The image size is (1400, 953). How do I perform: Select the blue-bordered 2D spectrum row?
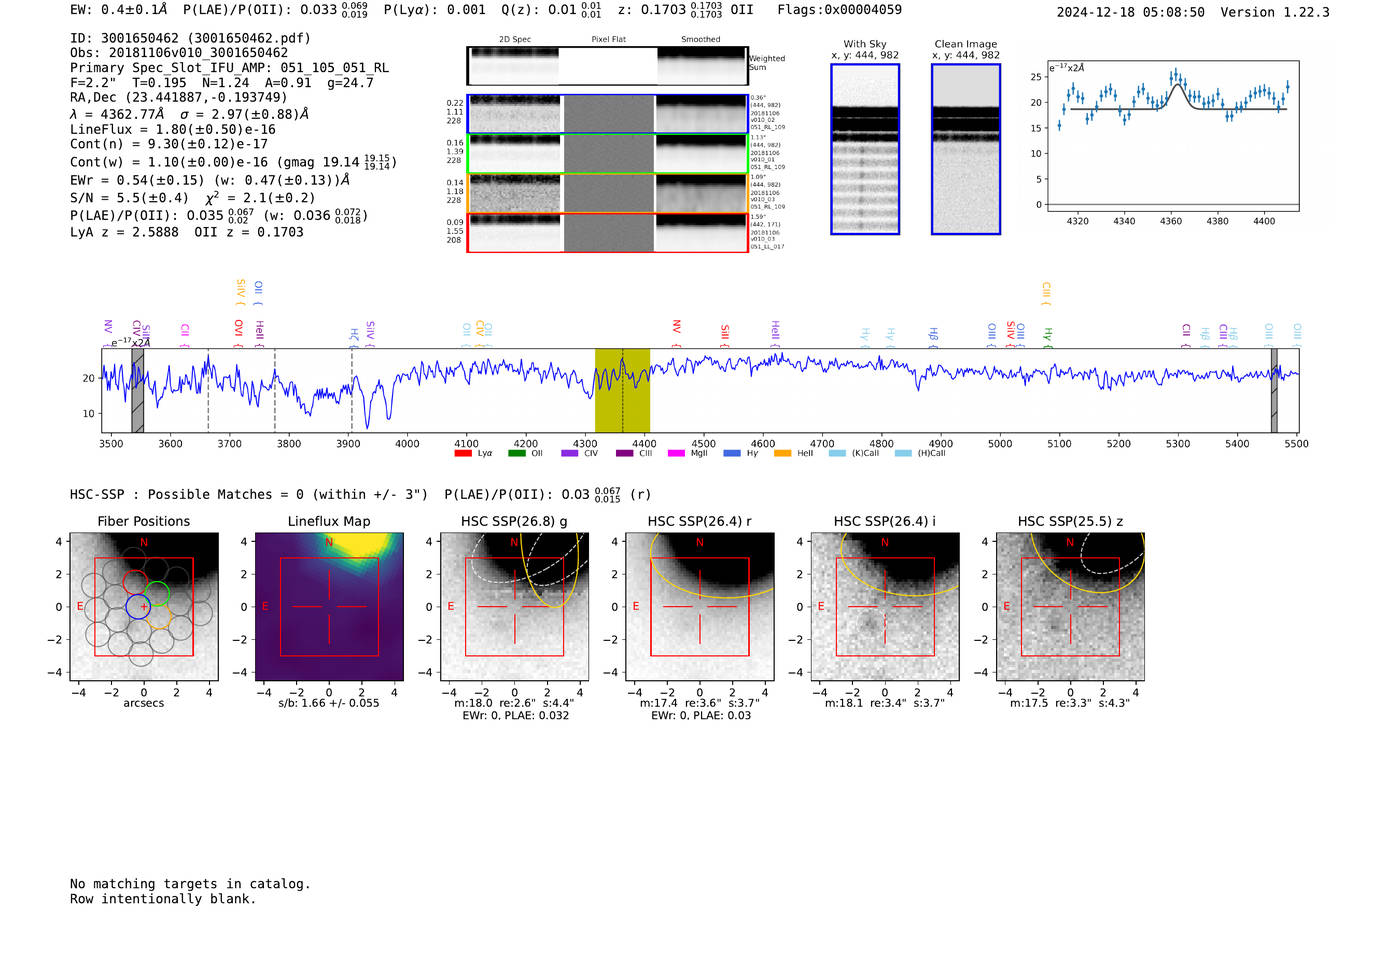pos(607,114)
